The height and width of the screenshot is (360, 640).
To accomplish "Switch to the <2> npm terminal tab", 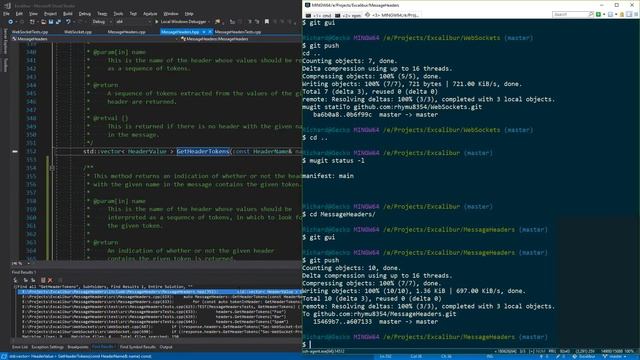I will pos(349,15).
